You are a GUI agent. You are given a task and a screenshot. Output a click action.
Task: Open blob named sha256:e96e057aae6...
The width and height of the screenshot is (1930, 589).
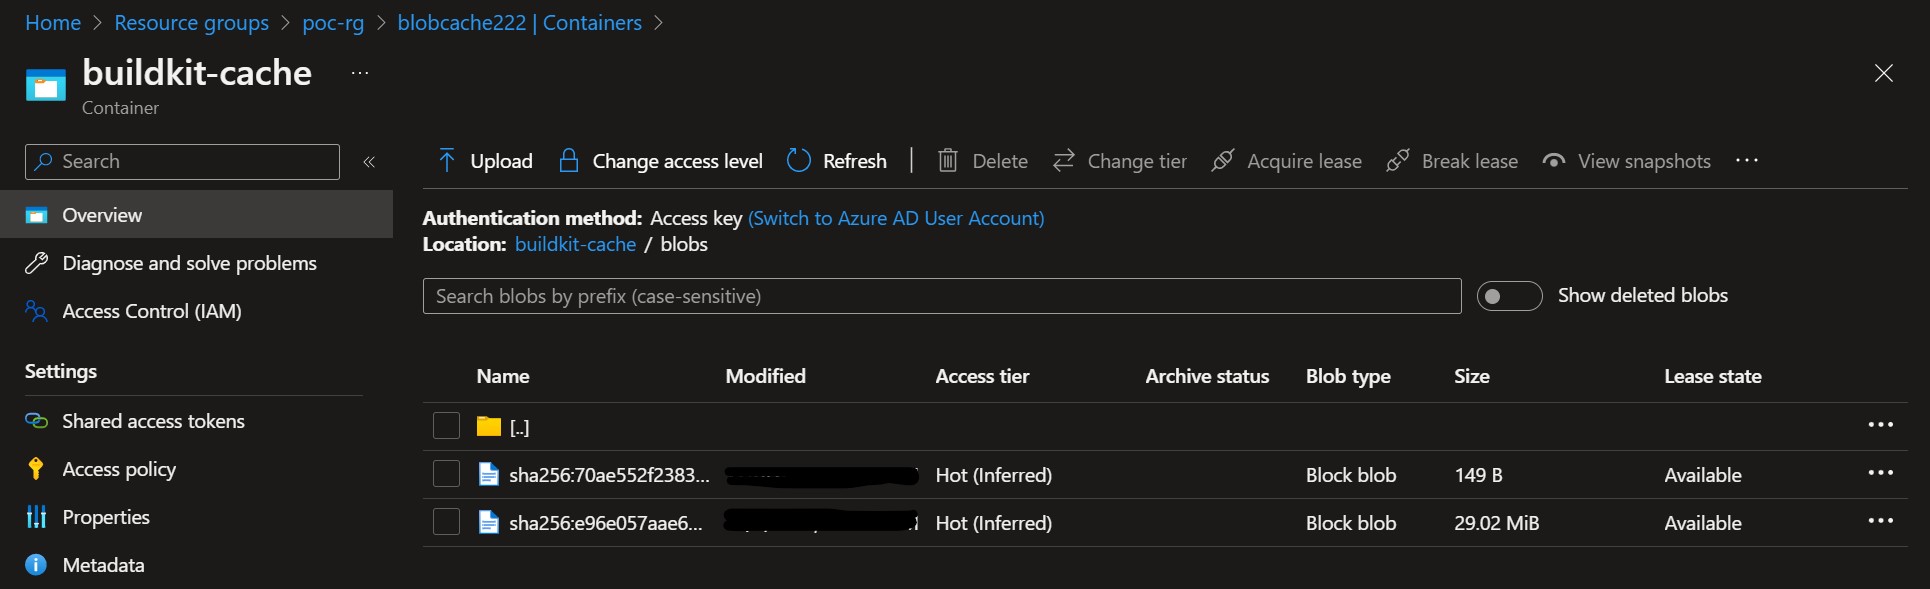[606, 523]
